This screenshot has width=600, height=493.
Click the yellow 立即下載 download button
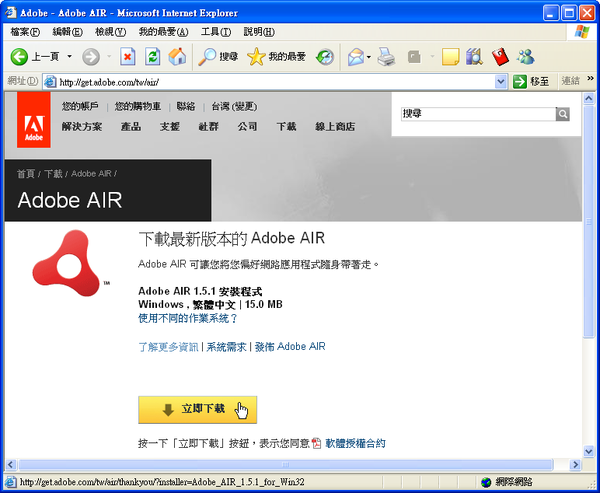coord(197,410)
